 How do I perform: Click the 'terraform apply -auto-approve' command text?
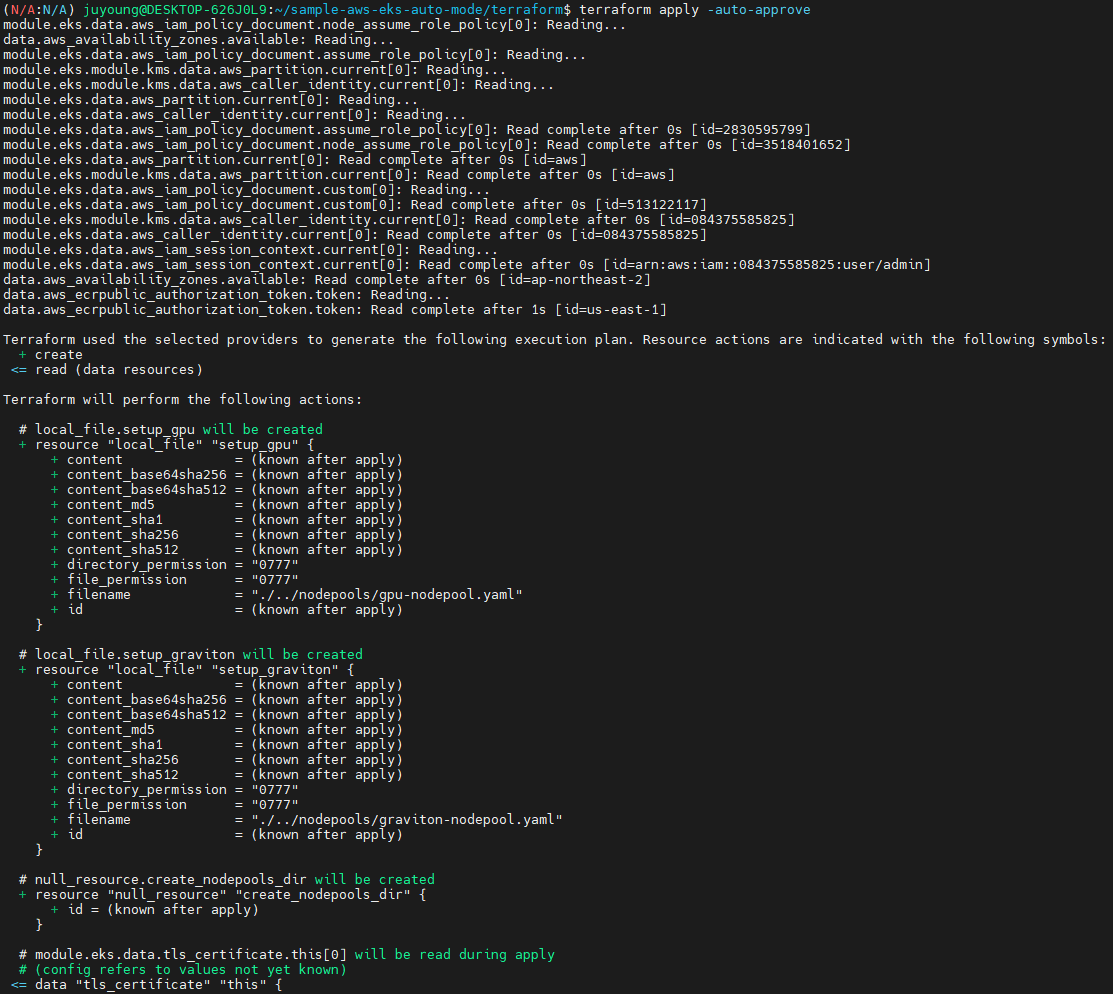pos(694,10)
